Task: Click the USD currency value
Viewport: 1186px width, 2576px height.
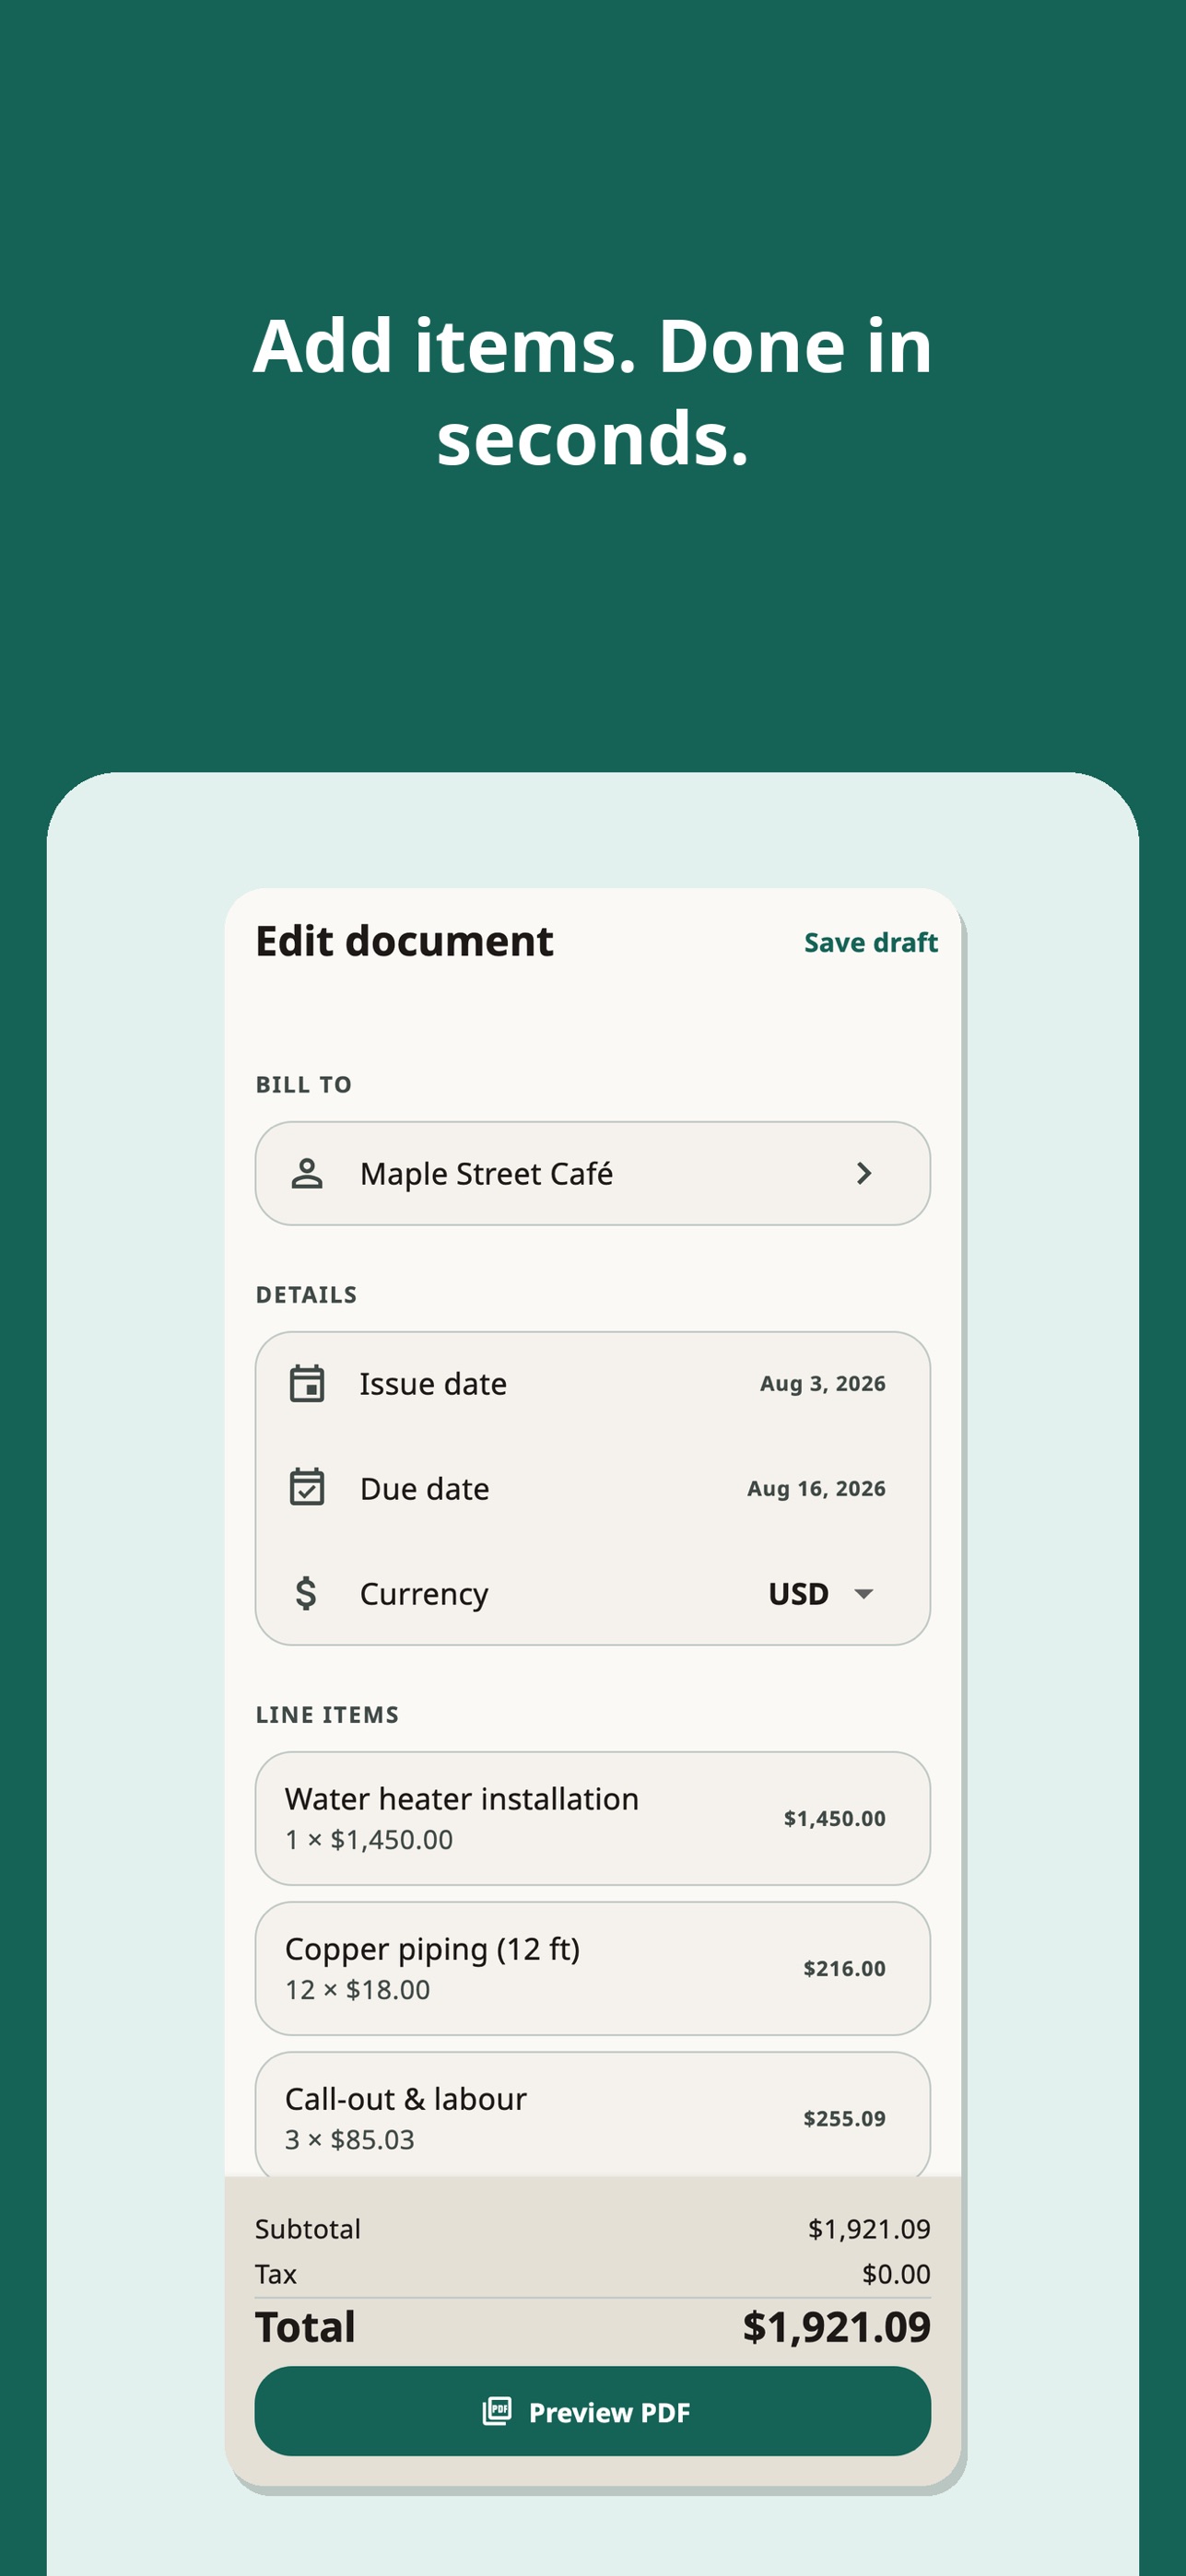Action: [x=798, y=1593]
